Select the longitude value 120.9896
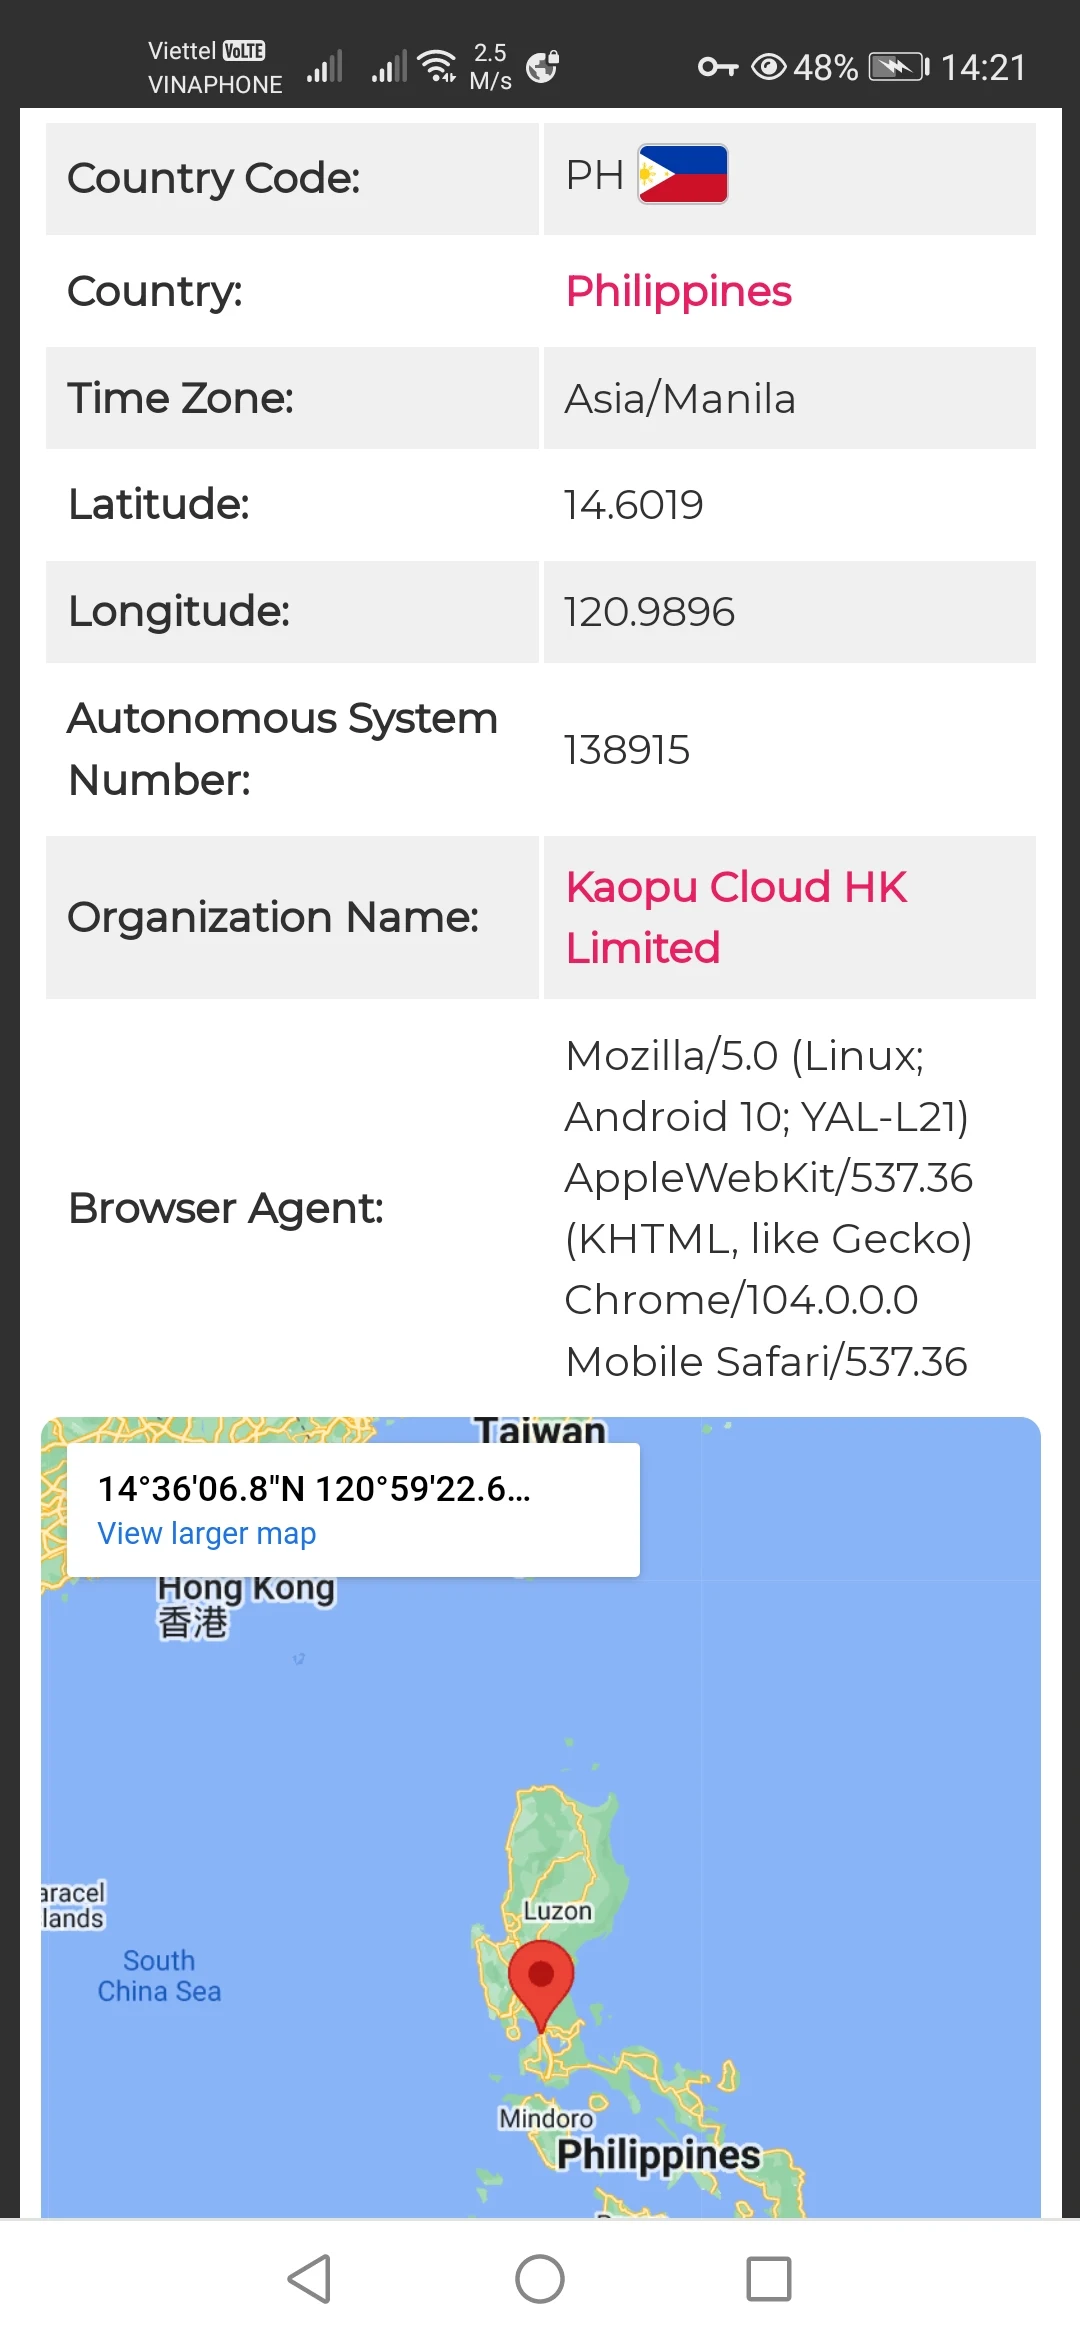This screenshot has width=1080, height=2340. click(649, 612)
